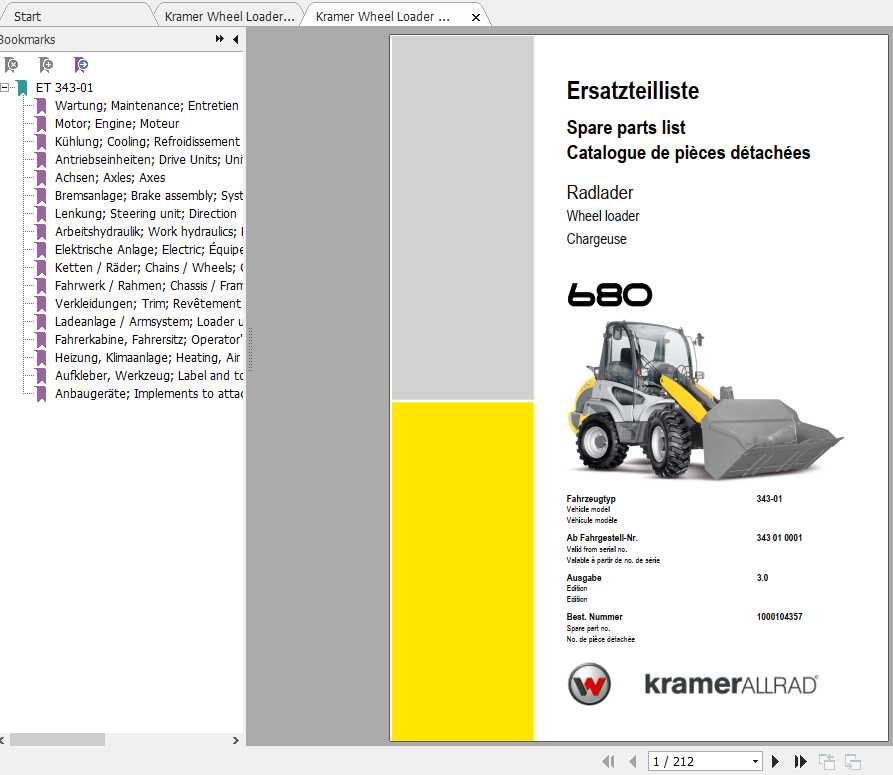Open the Aufkleber, Werkzeug bookmark
The height and width of the screenshot is (775, 893).
(149, 376)
